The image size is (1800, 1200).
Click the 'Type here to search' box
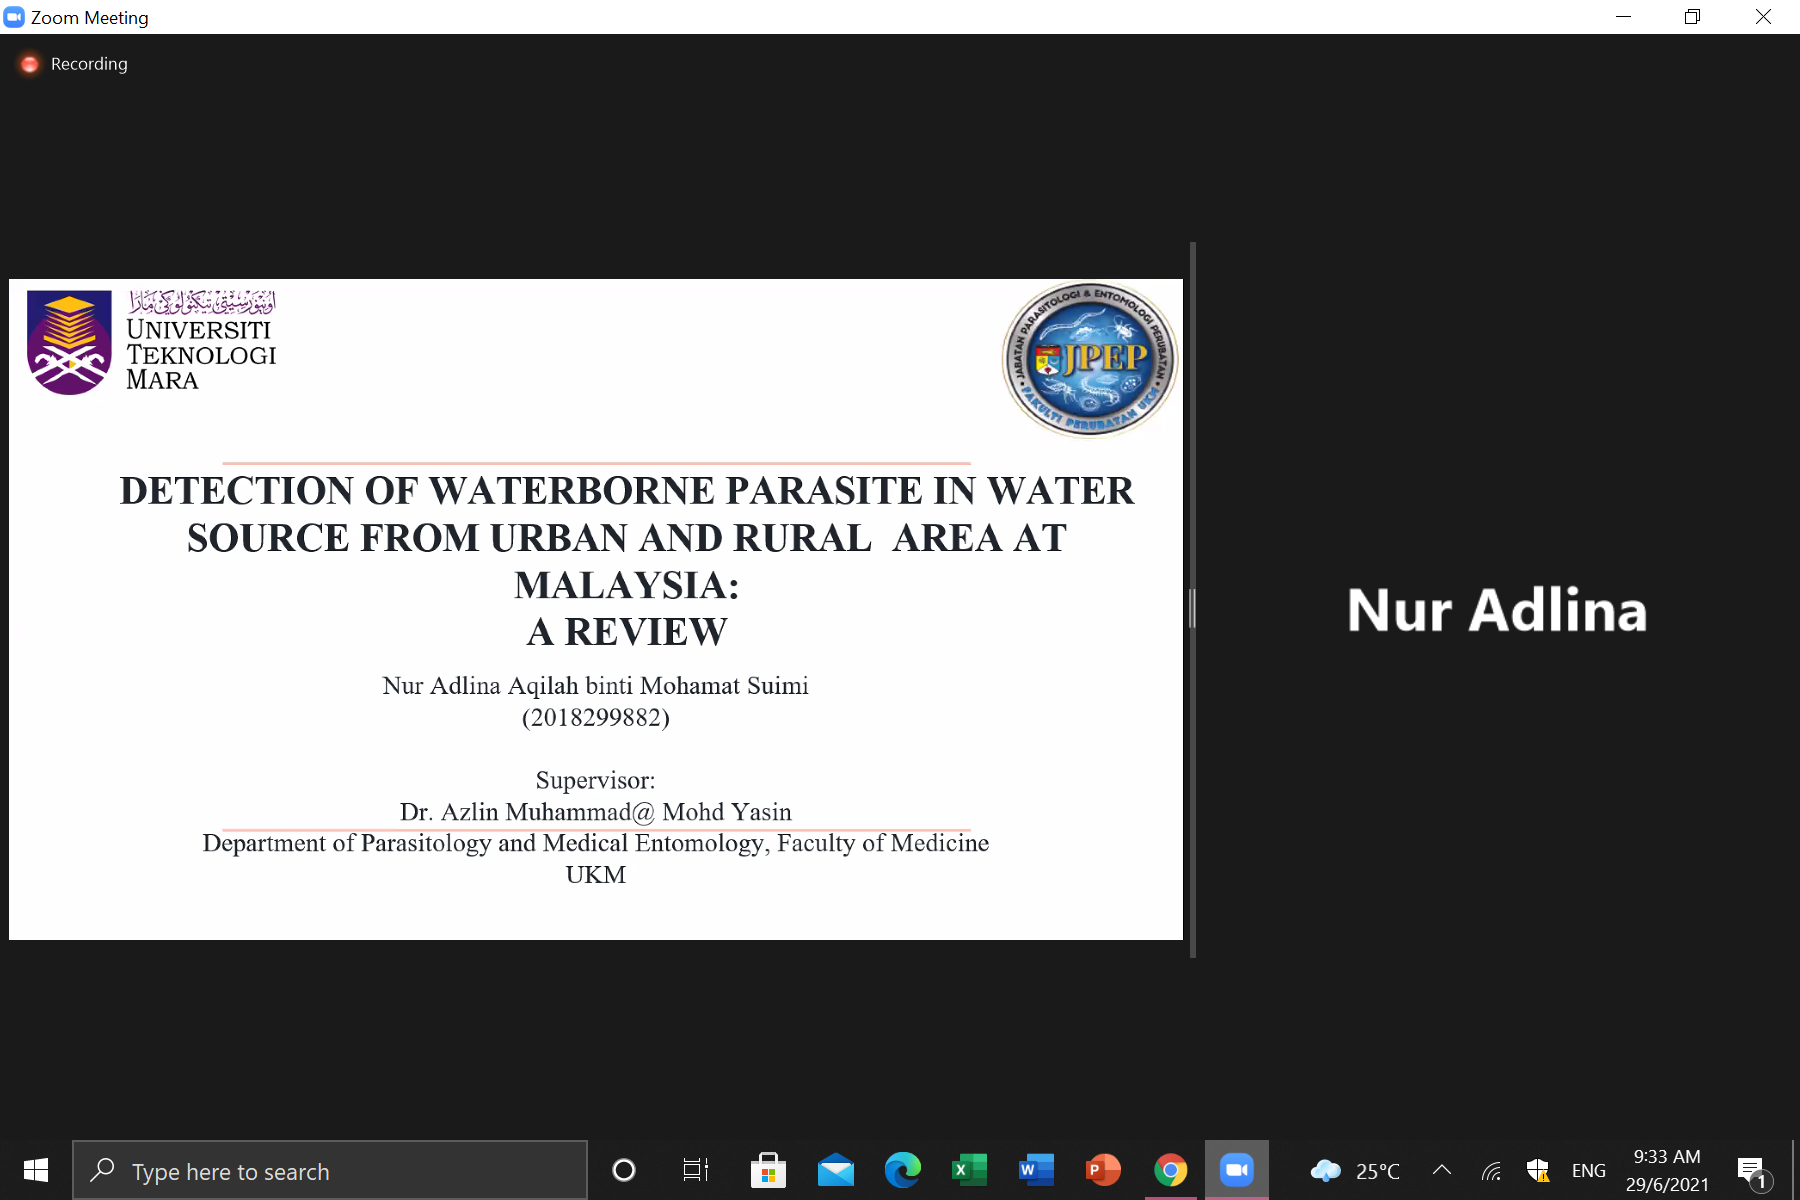pos(330,1171)
